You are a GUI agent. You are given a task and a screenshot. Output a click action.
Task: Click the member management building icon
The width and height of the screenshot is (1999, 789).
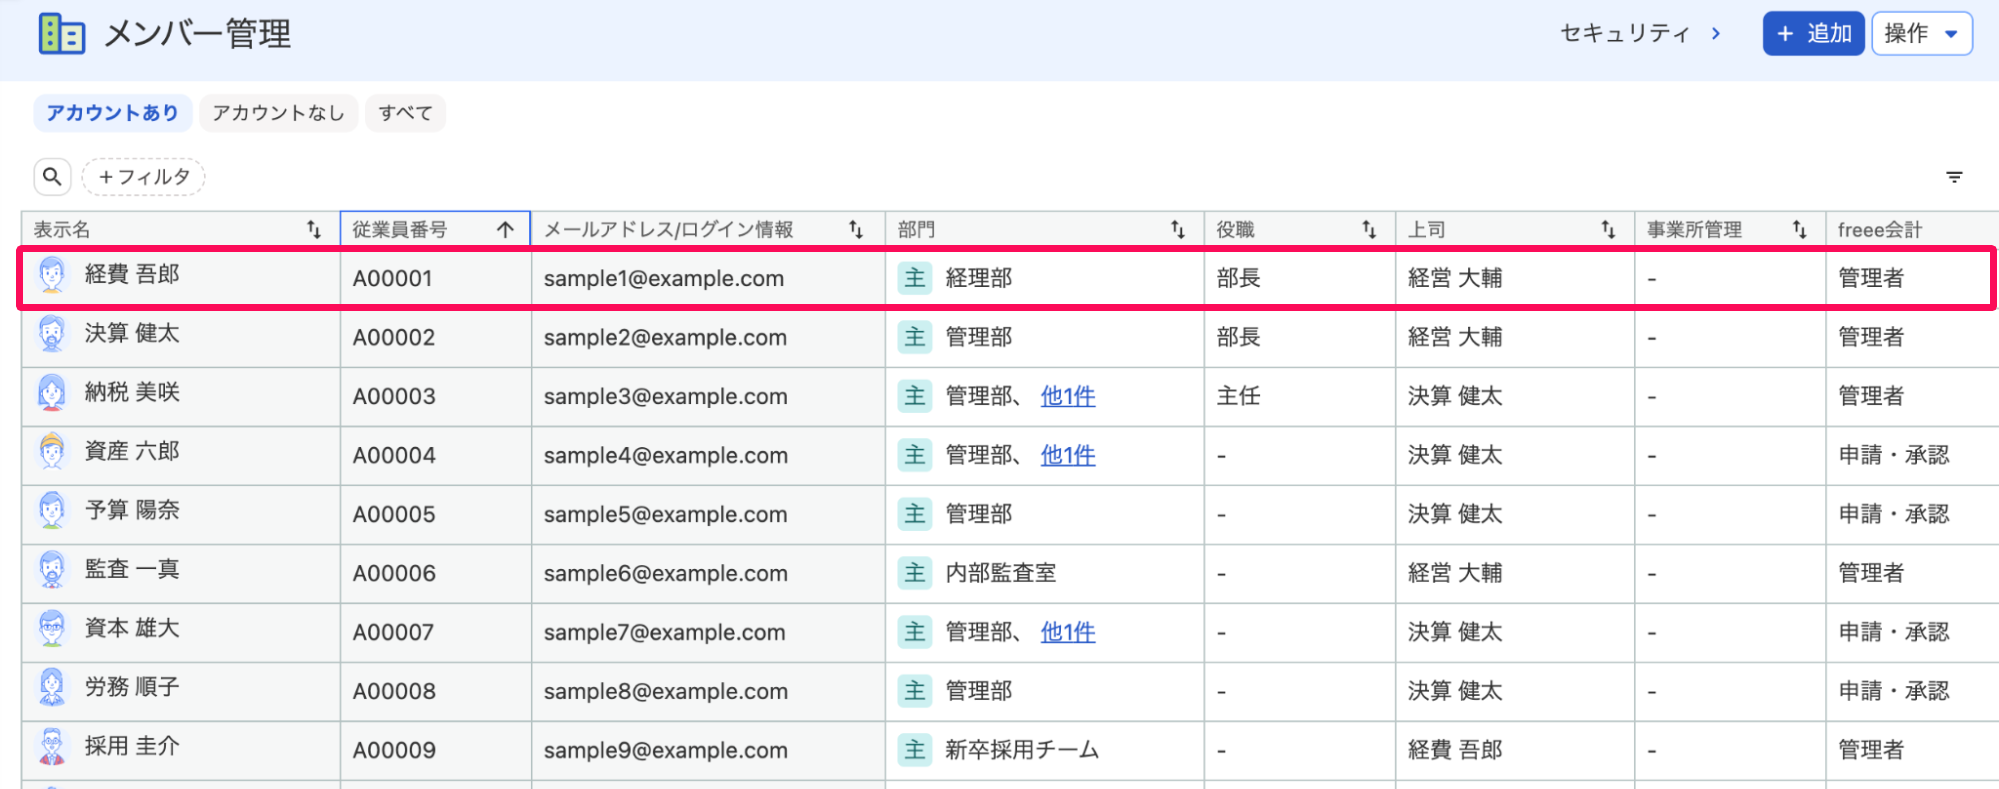point(61,34)
